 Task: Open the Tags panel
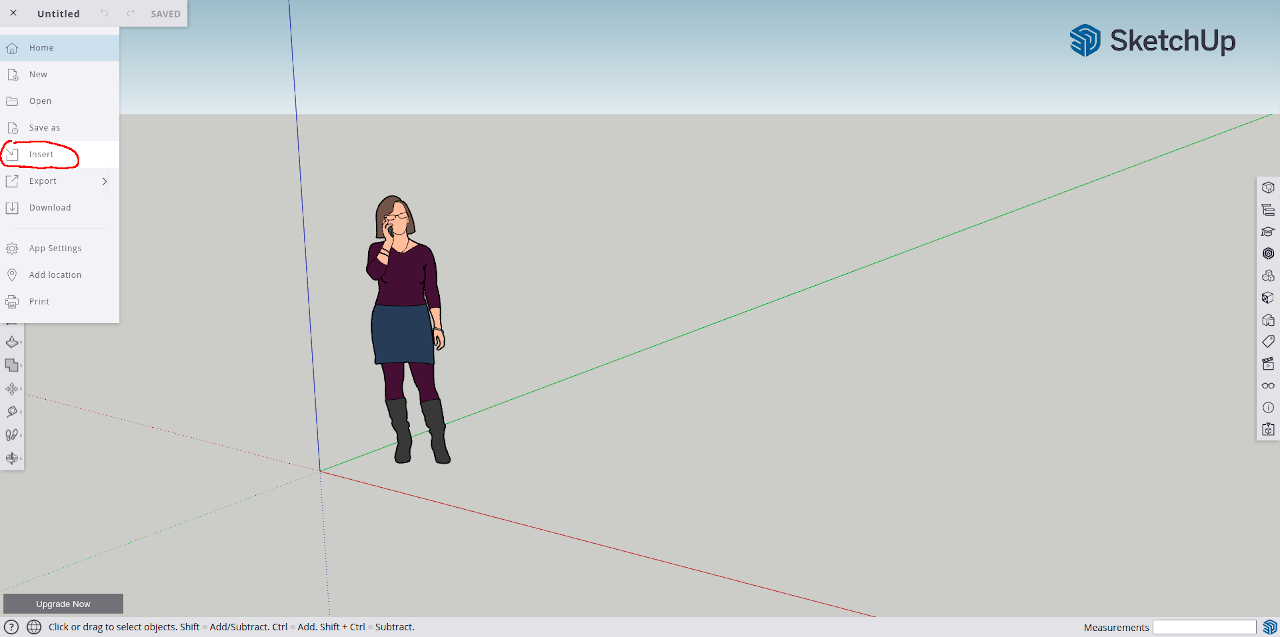coord(1268,341)
